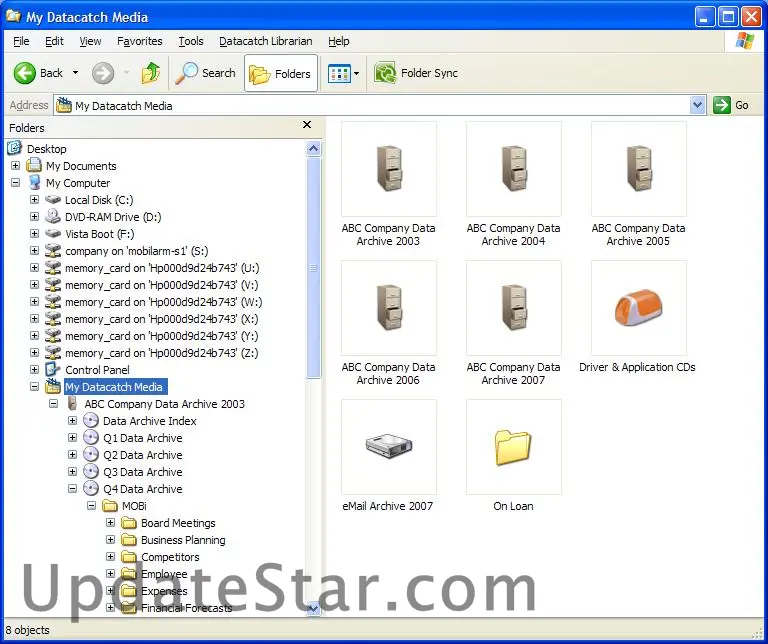
Task: Collapse the Q4 Data Archive node
Action: pyautogui.click(x=72, y=489)
